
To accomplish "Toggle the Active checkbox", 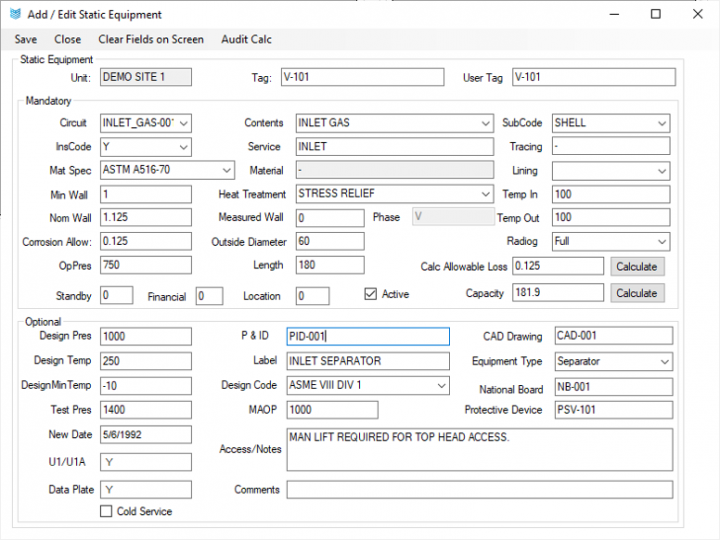I will coord(371,294).
